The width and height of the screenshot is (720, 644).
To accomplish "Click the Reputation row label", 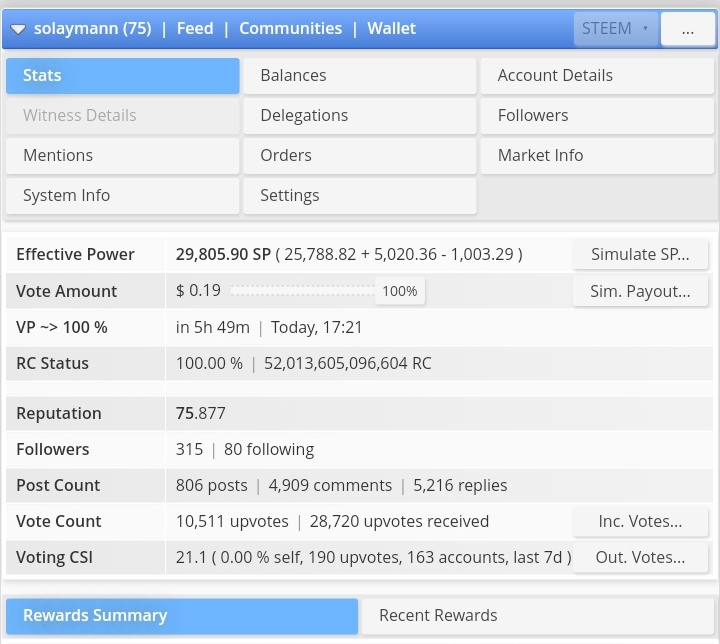I will point(59,413).
